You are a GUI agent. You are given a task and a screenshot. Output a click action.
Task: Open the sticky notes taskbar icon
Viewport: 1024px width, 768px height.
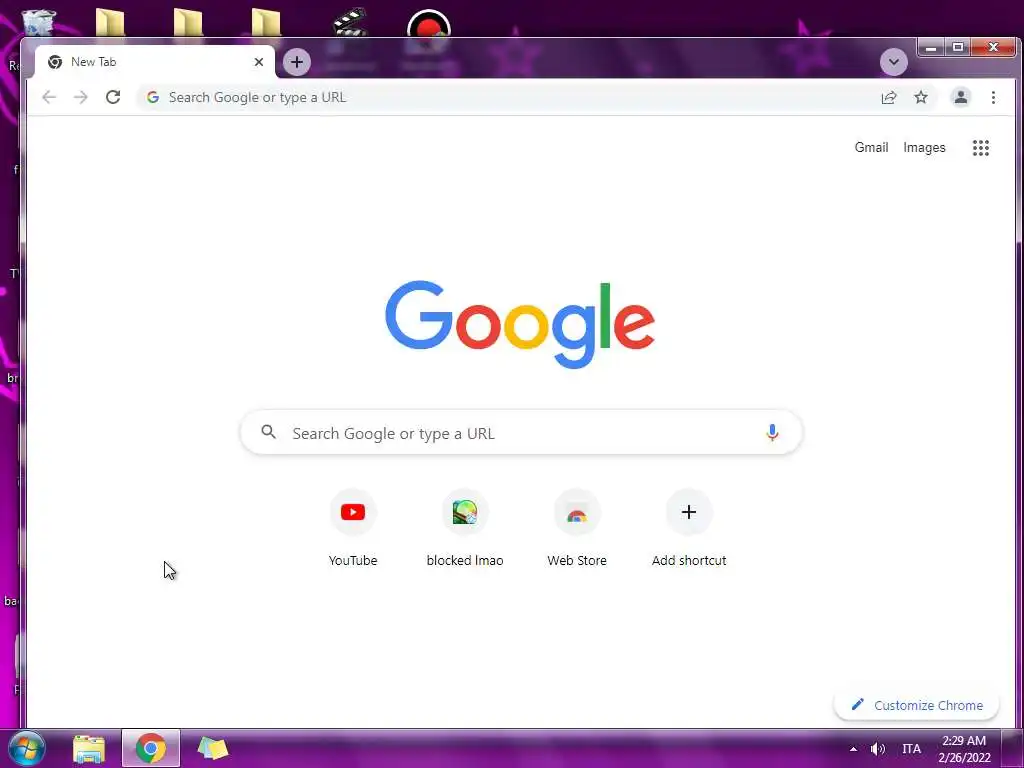[213, 748]
